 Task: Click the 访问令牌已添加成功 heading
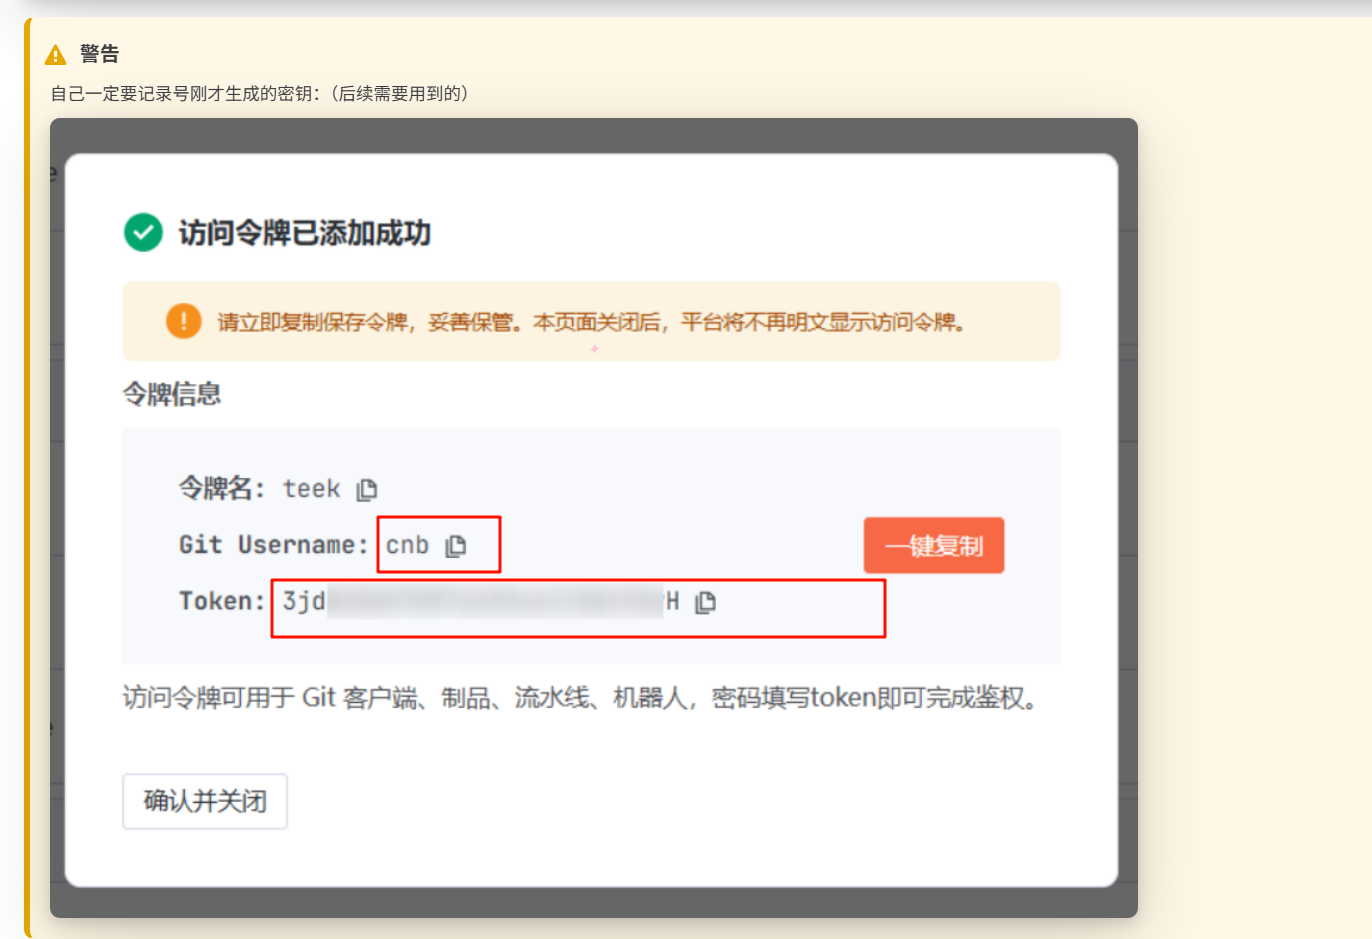pos(304,233)
